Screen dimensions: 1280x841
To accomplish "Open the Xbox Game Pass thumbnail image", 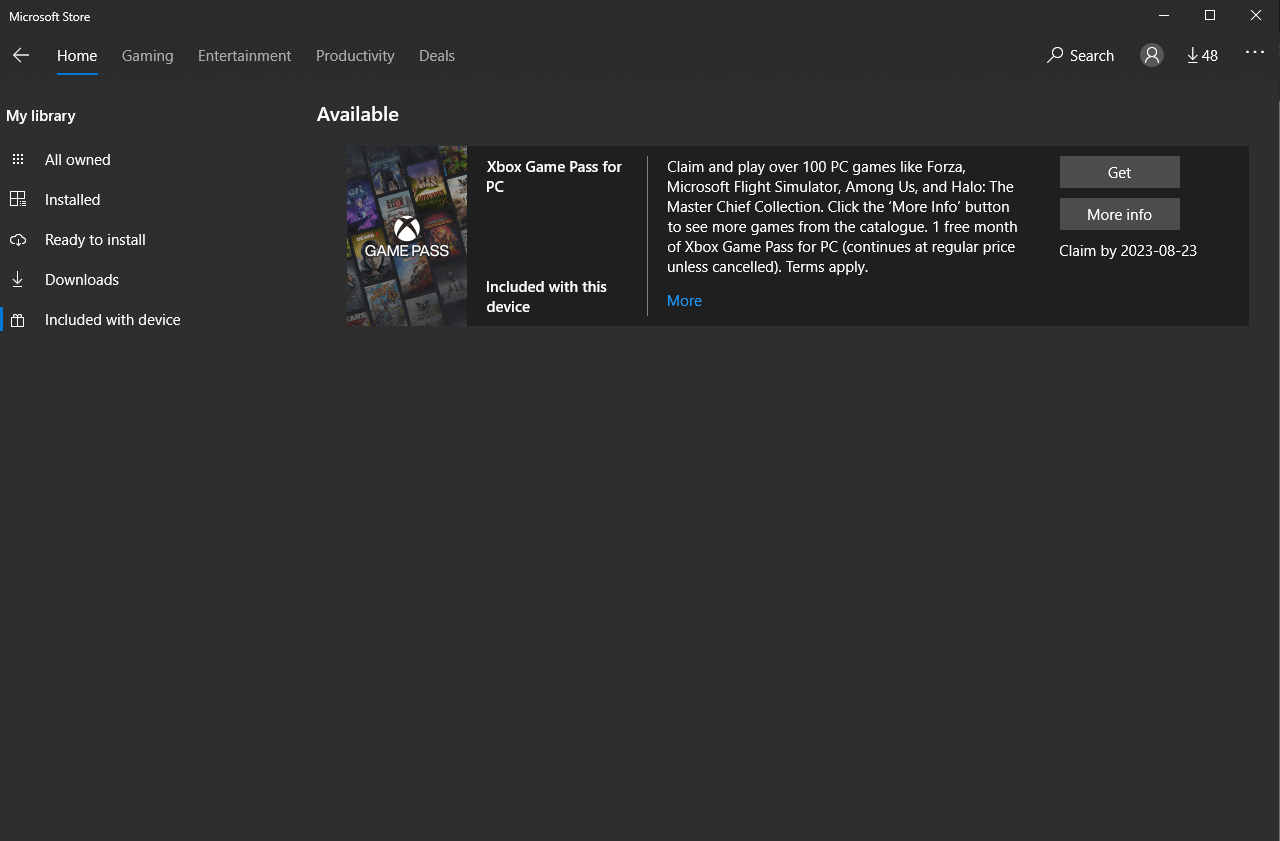I will point(407,236).
